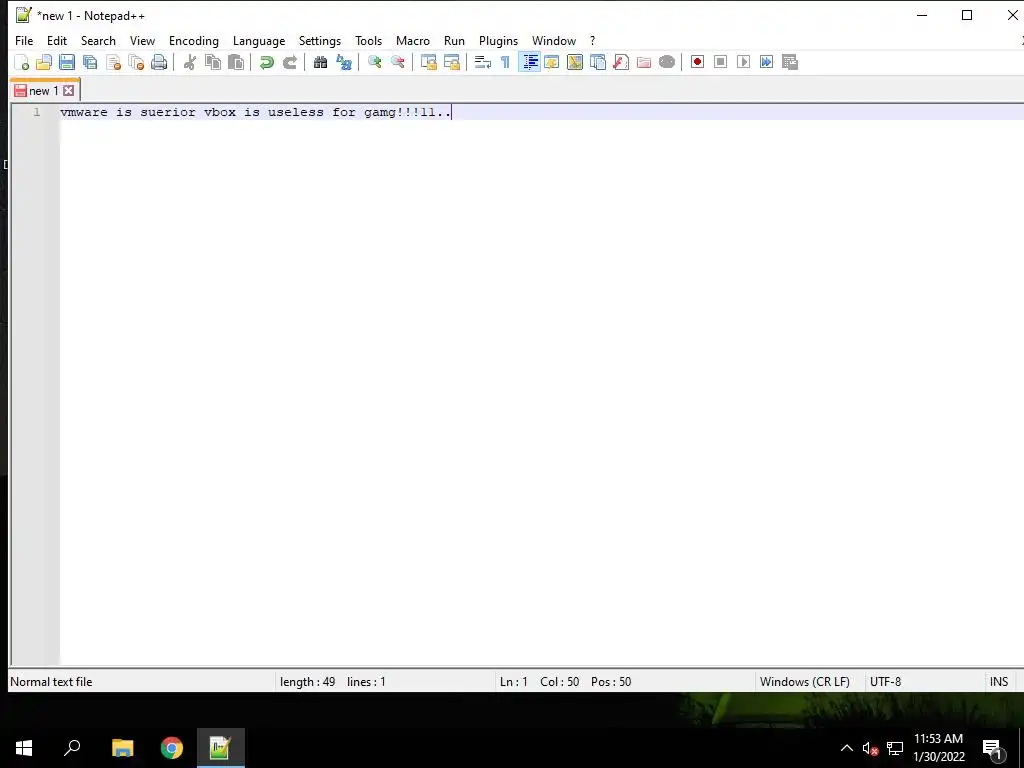Open the Plugins menu

tap(498, 40)
